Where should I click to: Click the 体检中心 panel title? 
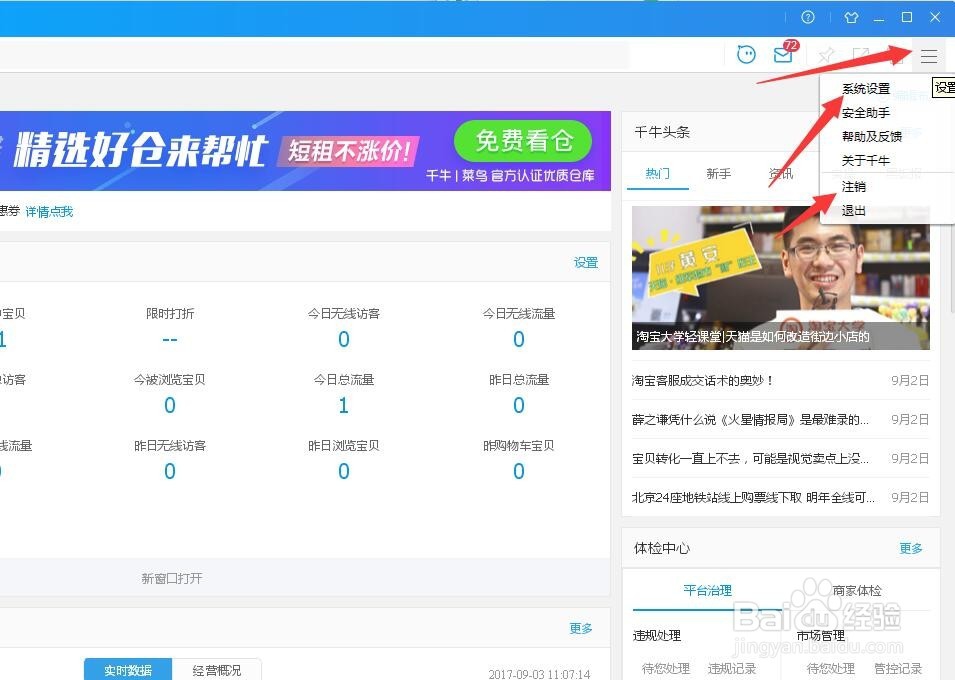[x=661, y=548]
